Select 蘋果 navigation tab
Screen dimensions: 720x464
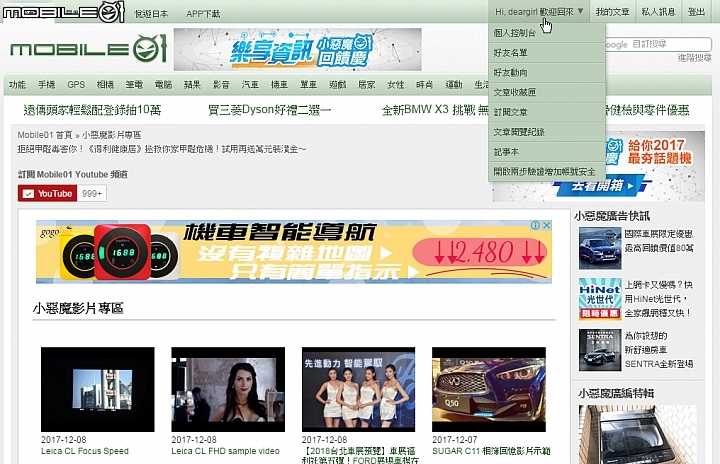[192, 85]
